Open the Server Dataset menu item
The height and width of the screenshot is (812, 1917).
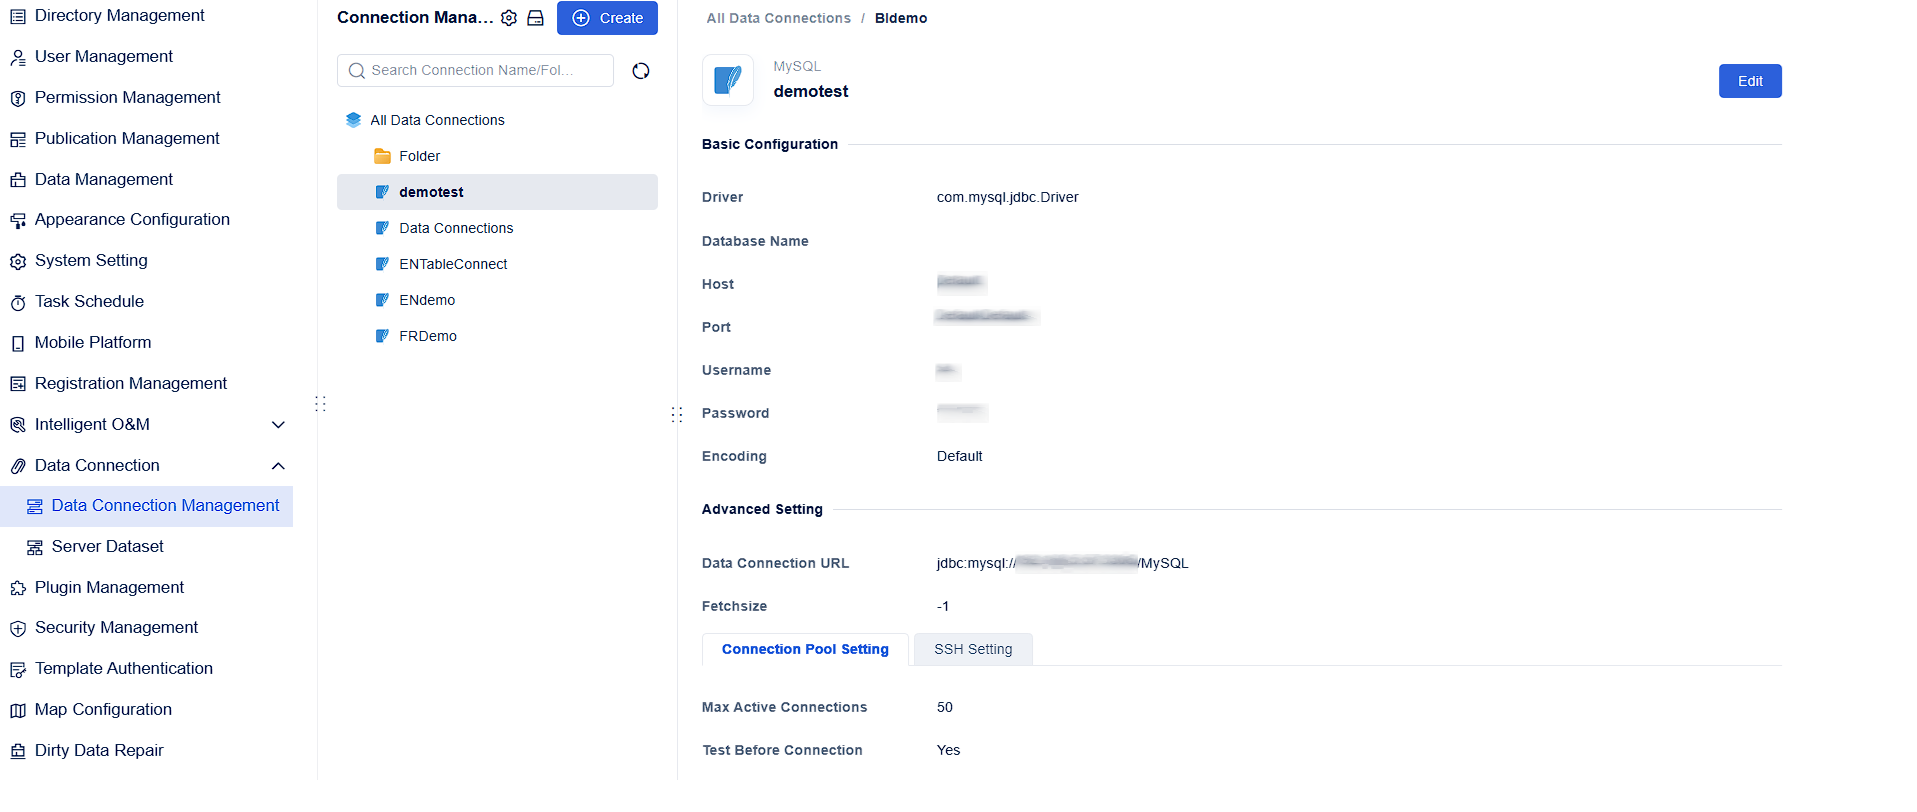147,547
